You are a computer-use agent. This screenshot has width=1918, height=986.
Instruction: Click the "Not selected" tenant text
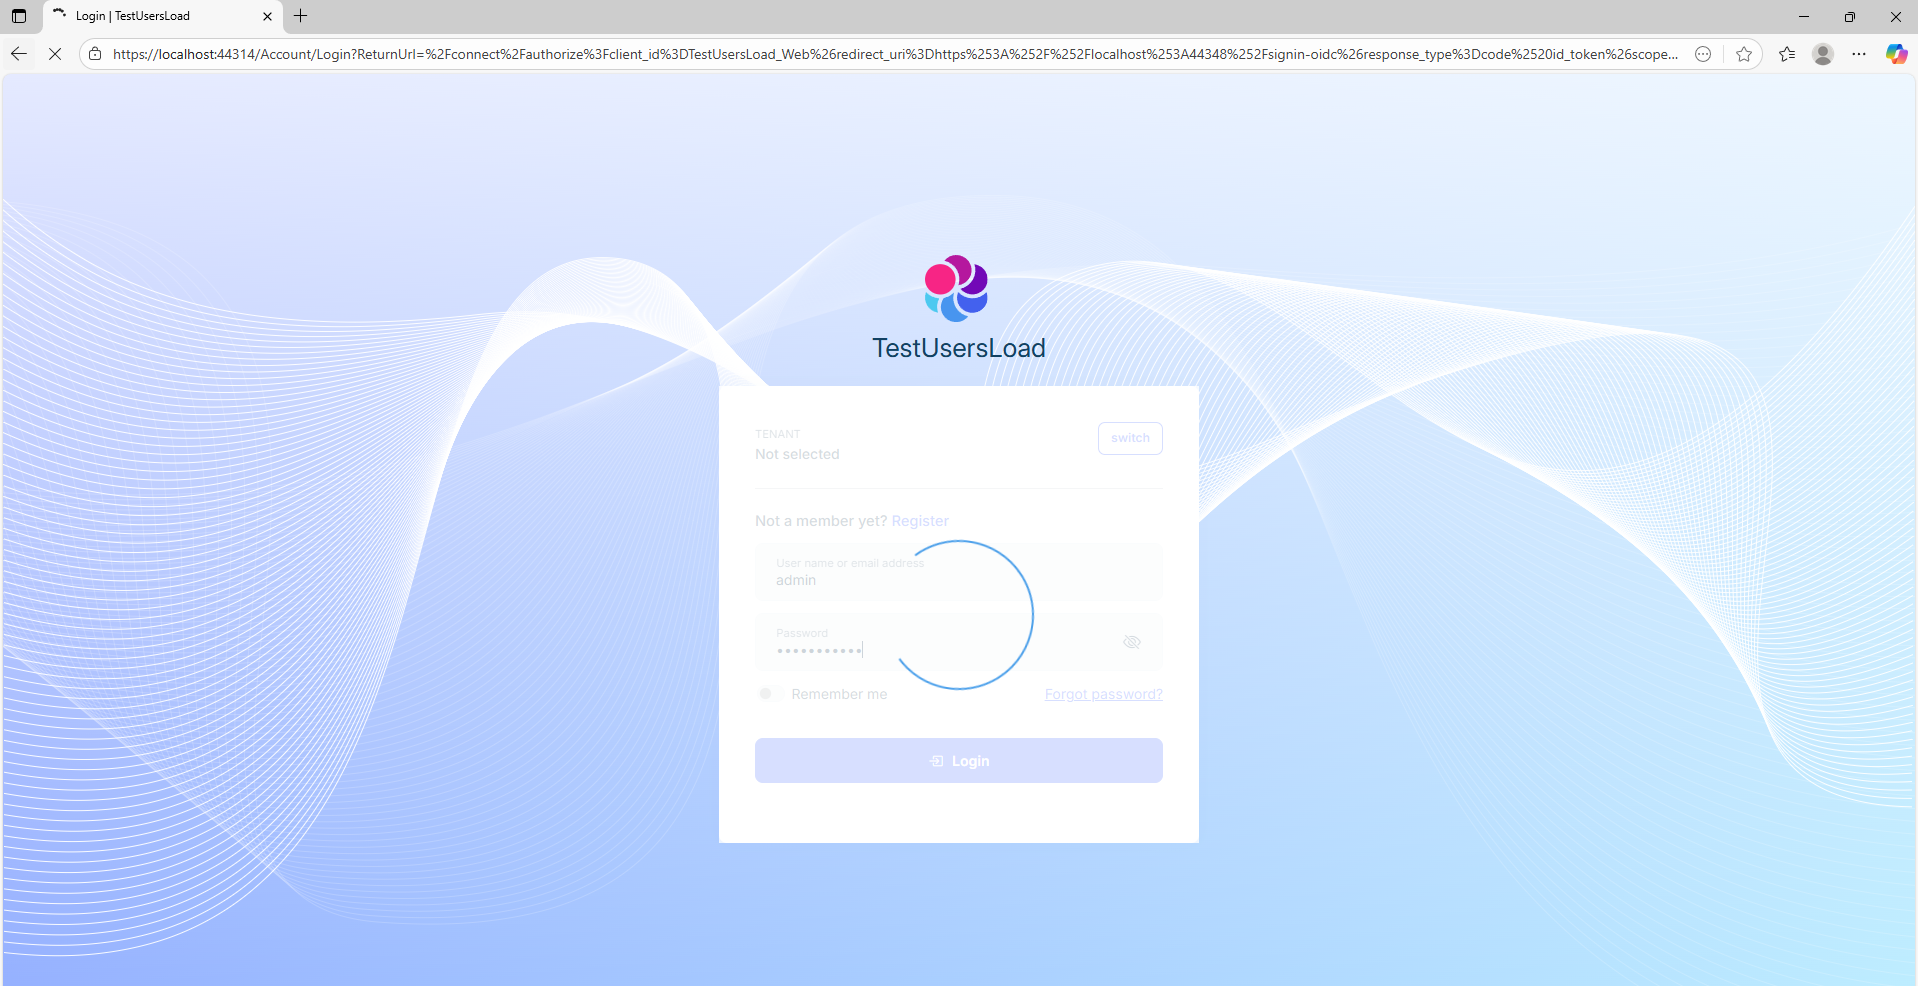[797, 454]
